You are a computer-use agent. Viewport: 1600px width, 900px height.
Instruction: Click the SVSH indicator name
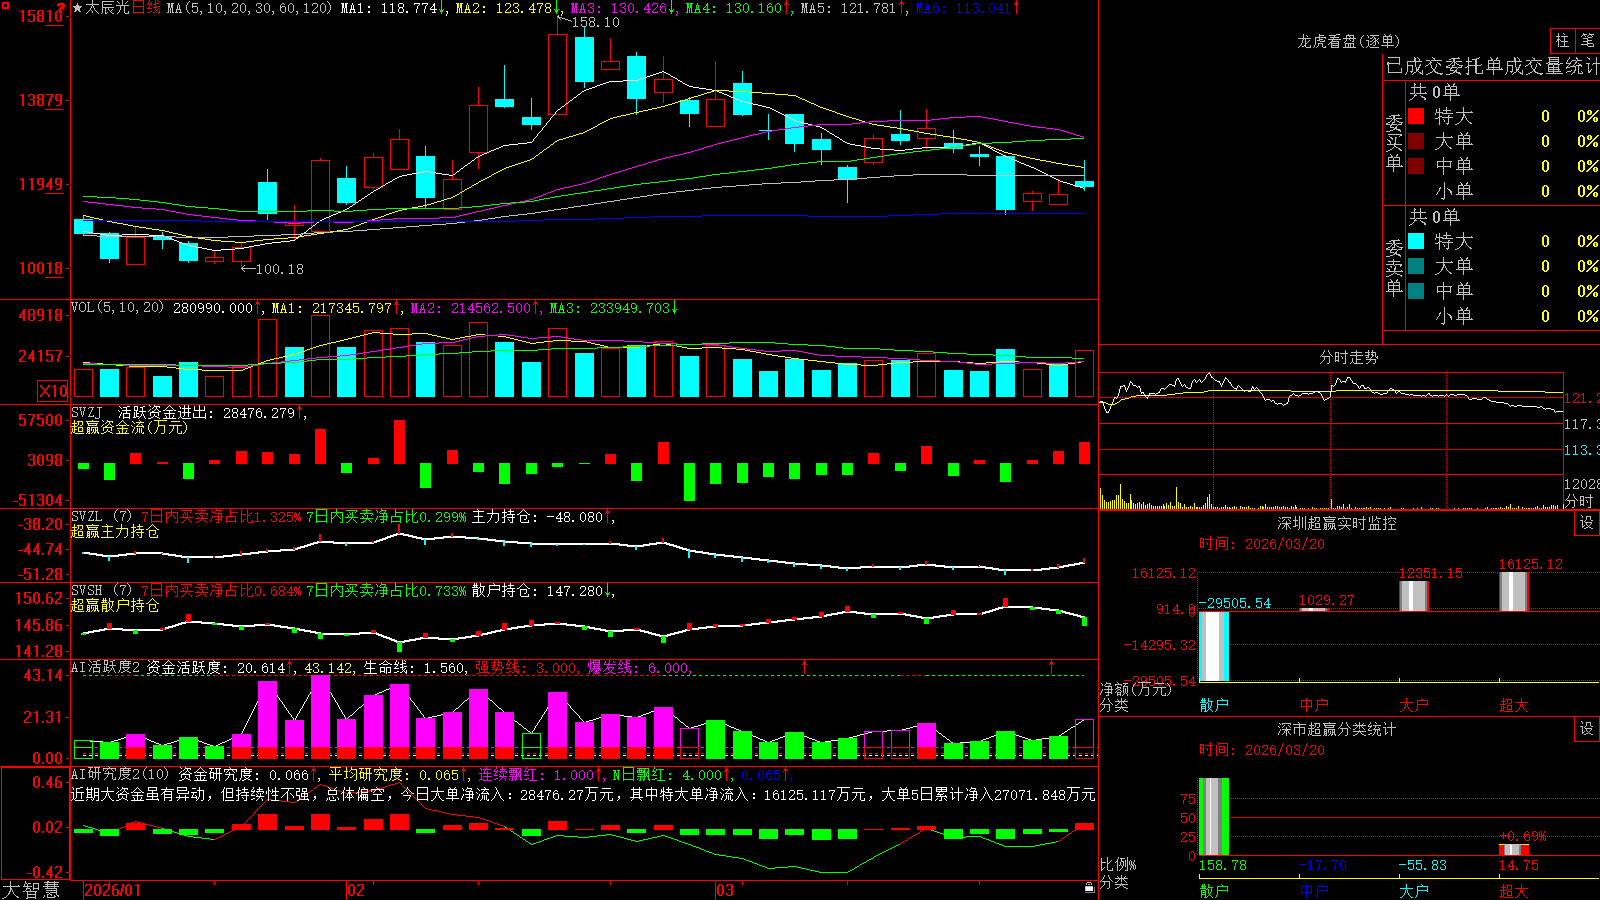tap(87, 591)
